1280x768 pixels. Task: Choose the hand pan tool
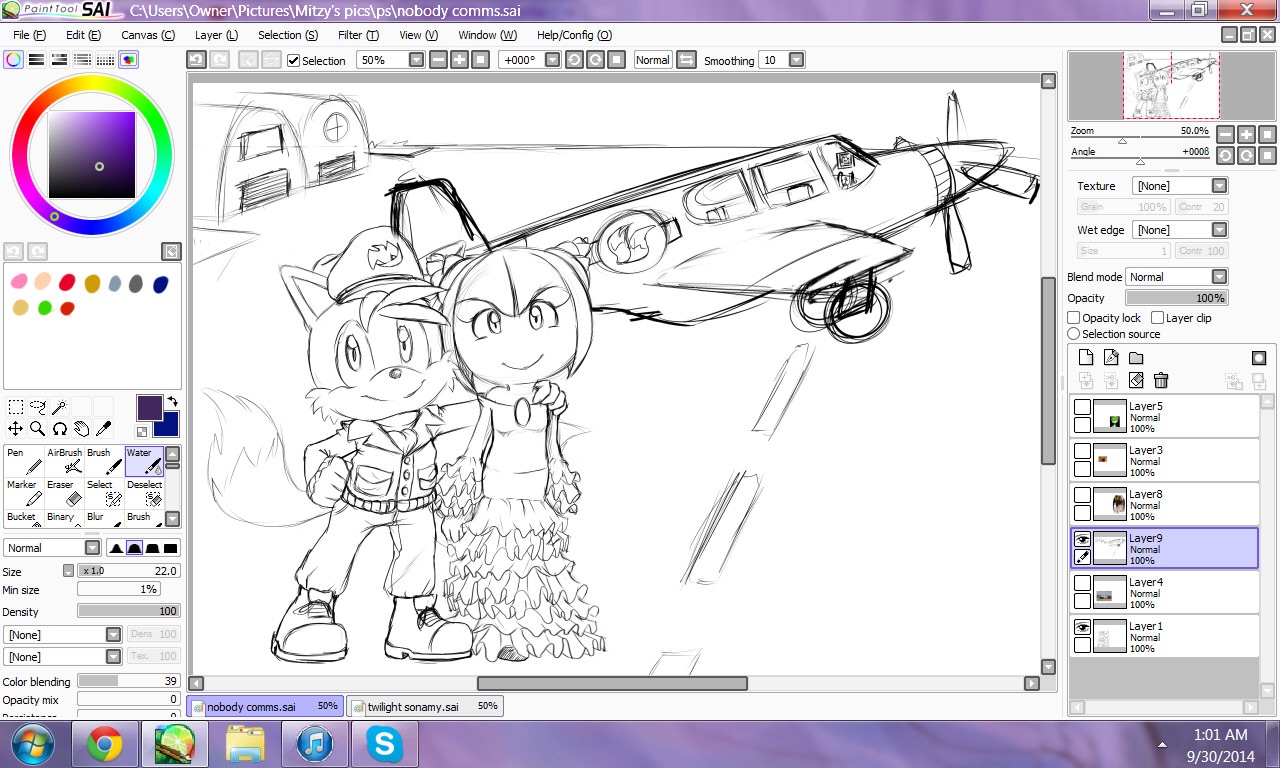click(x=81, y=429)
